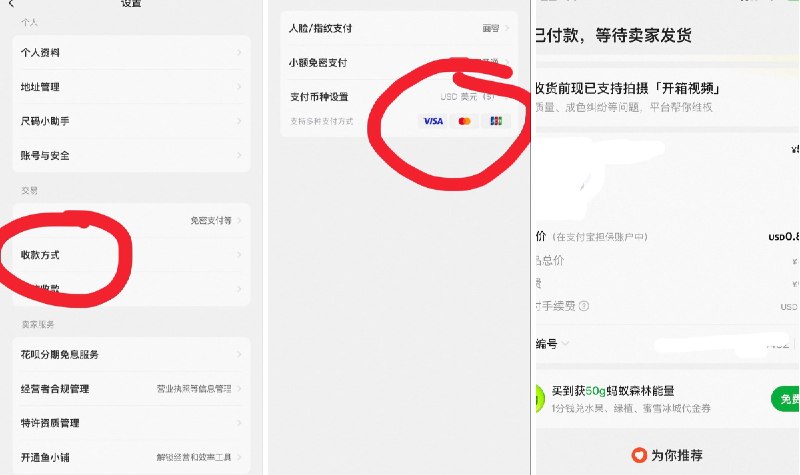800x475 pixels.
Task: Expand the 编号 dropdown arrow
Action: pyautogui.click(x=565, y=343)
